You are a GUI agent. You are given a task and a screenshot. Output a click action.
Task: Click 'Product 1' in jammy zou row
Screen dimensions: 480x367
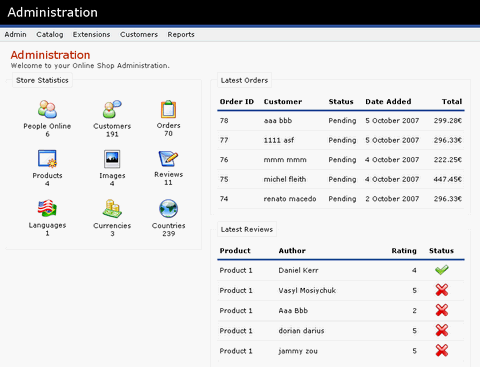[x=236, y=351]
